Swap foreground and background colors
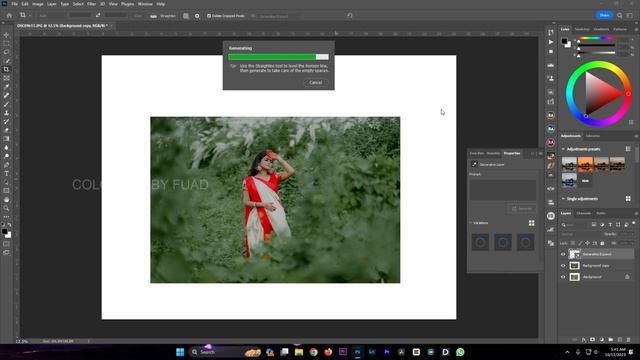The width and height of the screenshot is (640, 360). pyautogui.click(x=9, y=225)
